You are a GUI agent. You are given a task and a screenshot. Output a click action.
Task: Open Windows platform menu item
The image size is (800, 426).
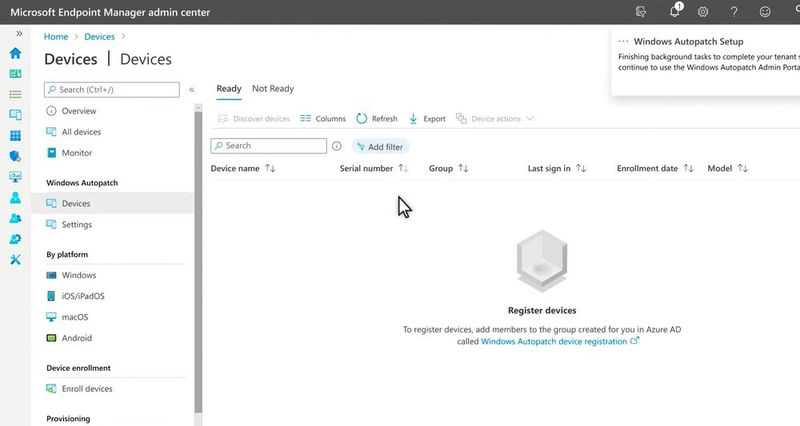pos(79,275)
